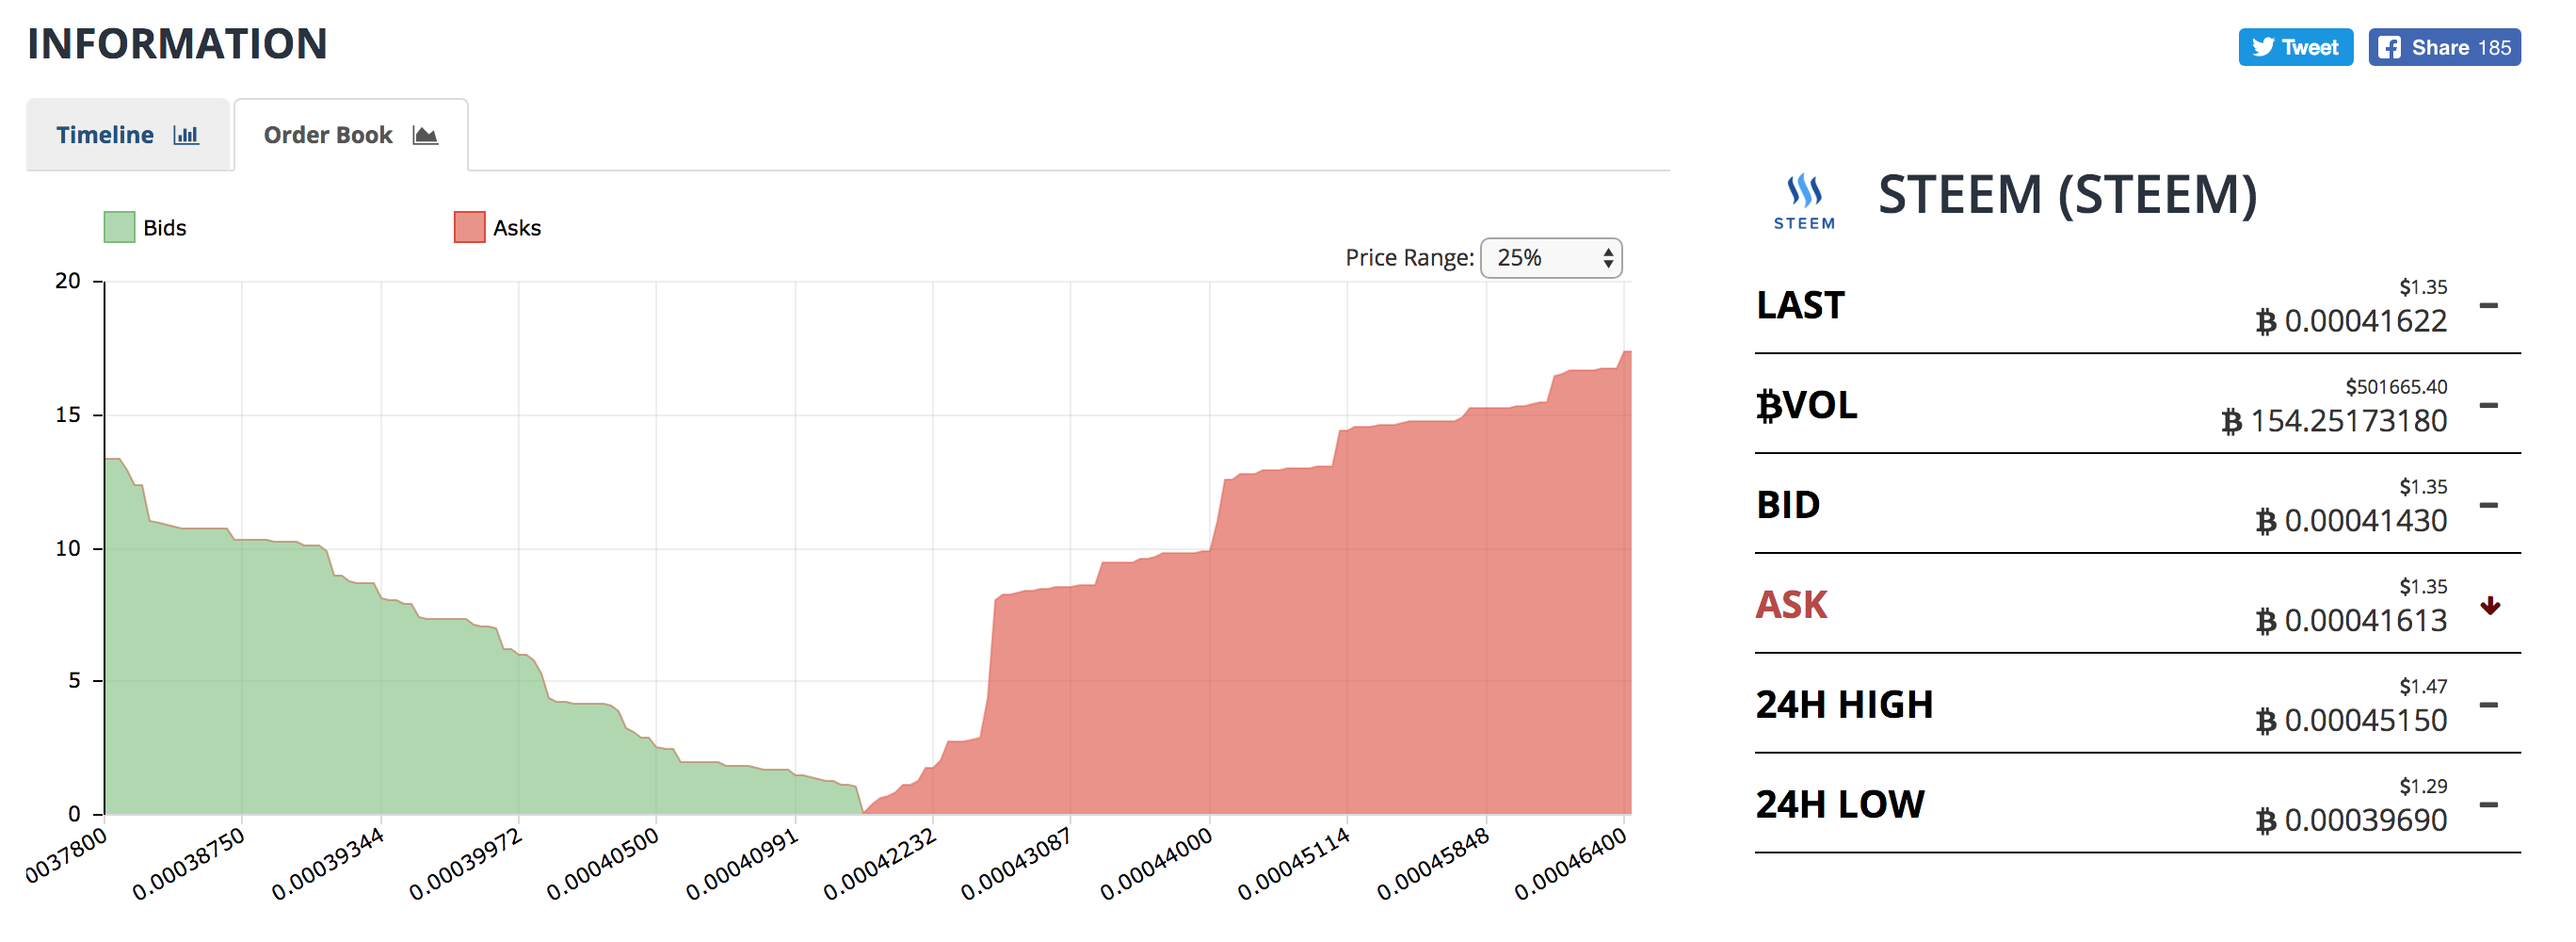Switch to the Timeline tab
Image resolution: width=2576 pixels, height=942 pixels.
coord(128,135)
